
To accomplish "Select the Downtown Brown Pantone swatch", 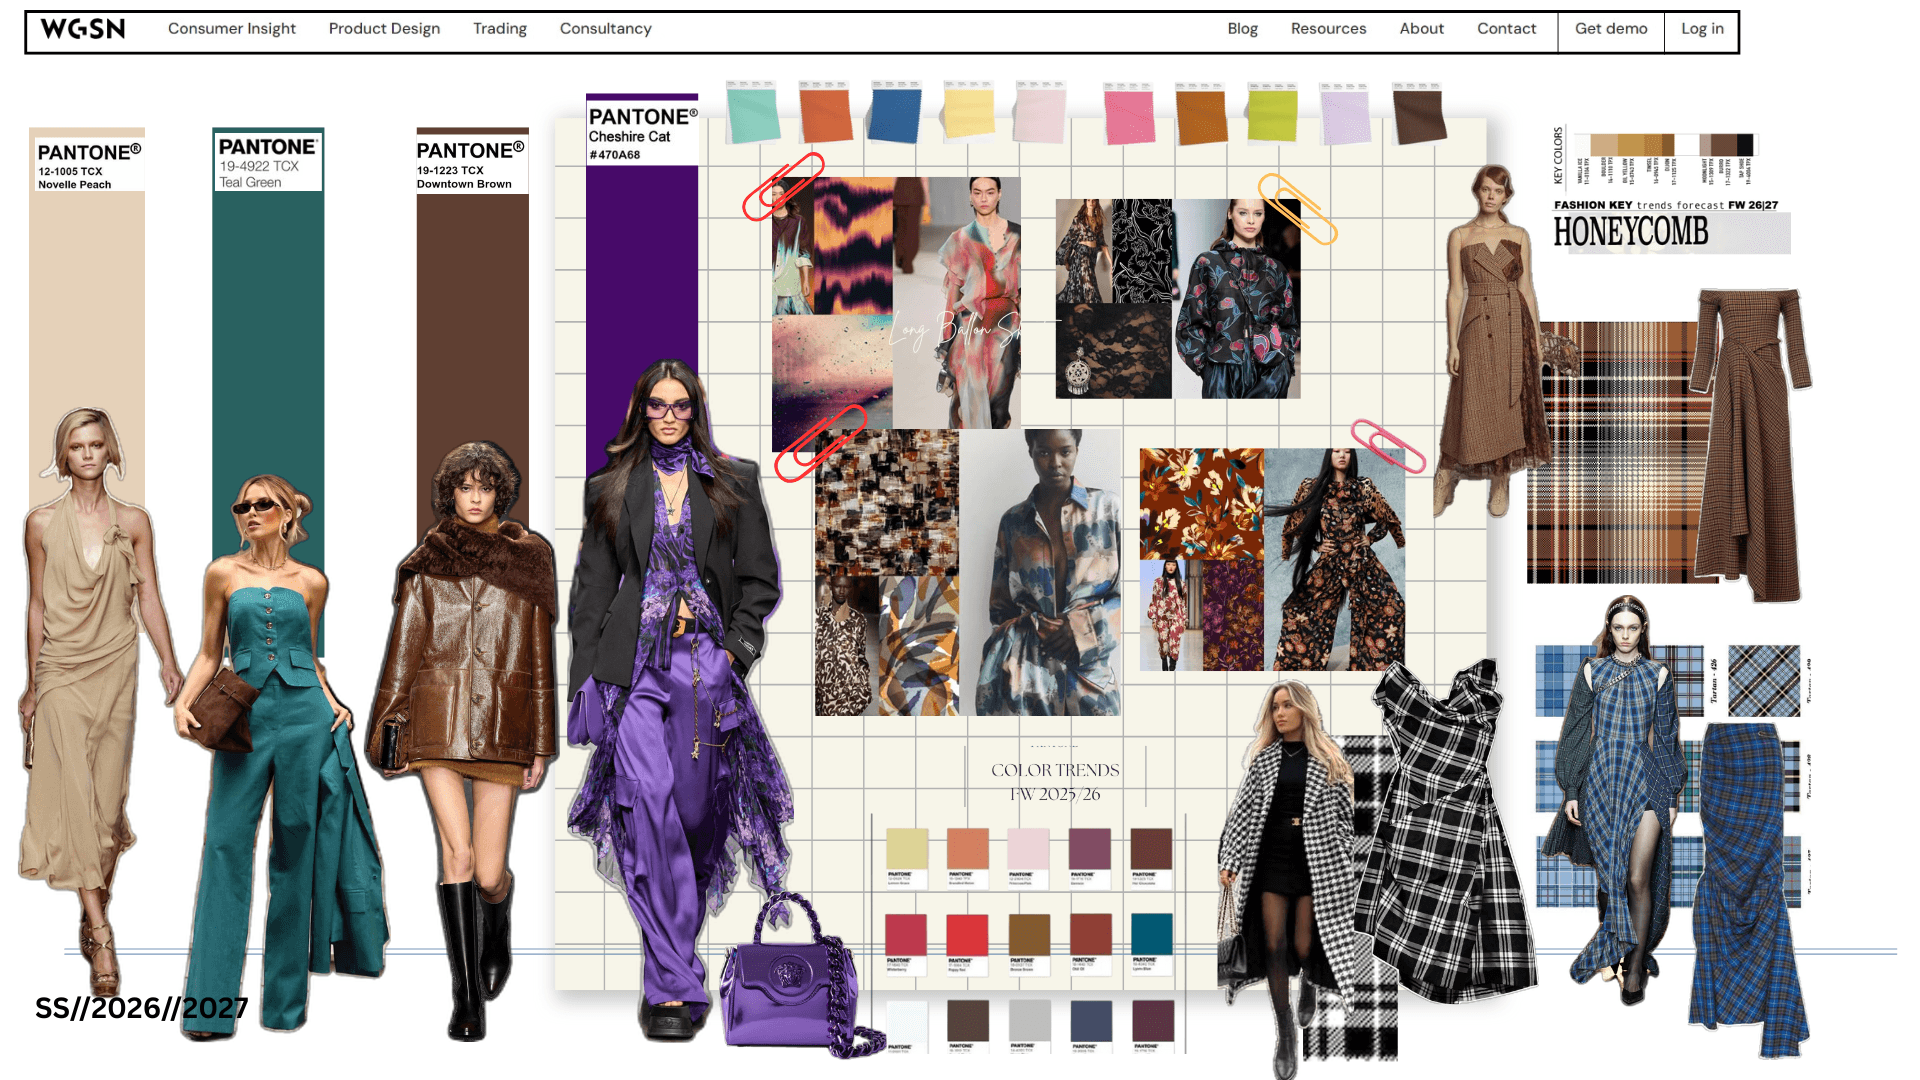I will pos(471,300).
